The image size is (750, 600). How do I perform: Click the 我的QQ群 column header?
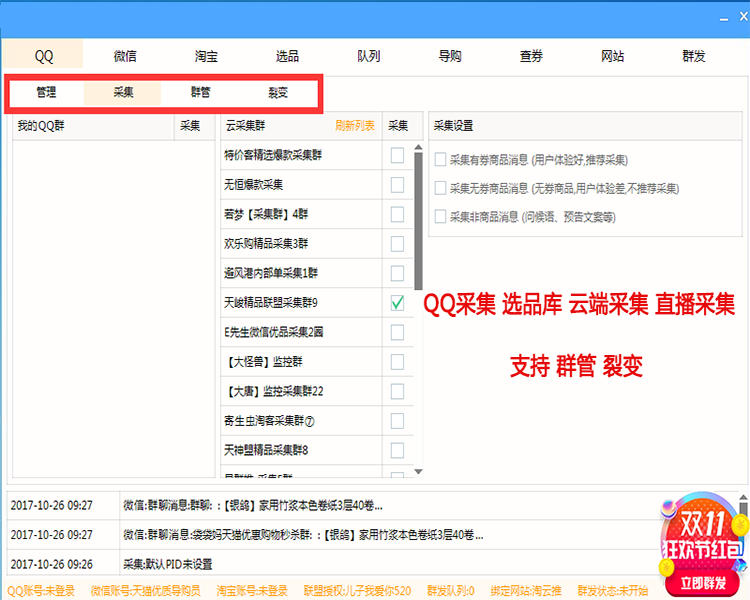point(93,126)
